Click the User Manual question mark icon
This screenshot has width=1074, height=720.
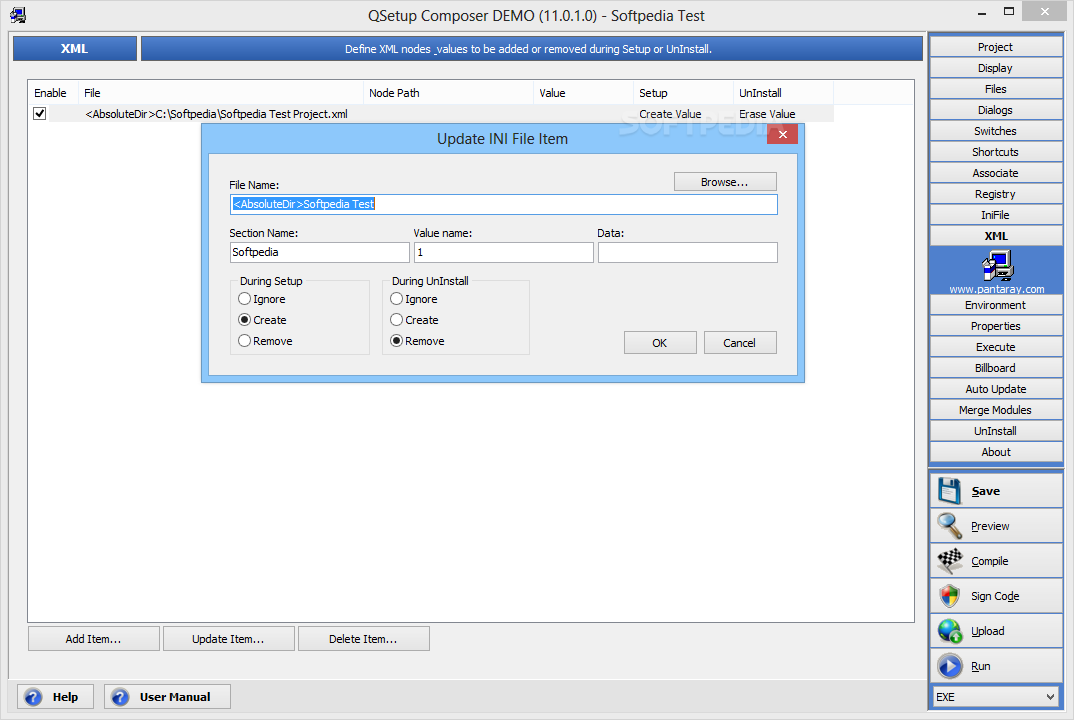click(120, 697)
